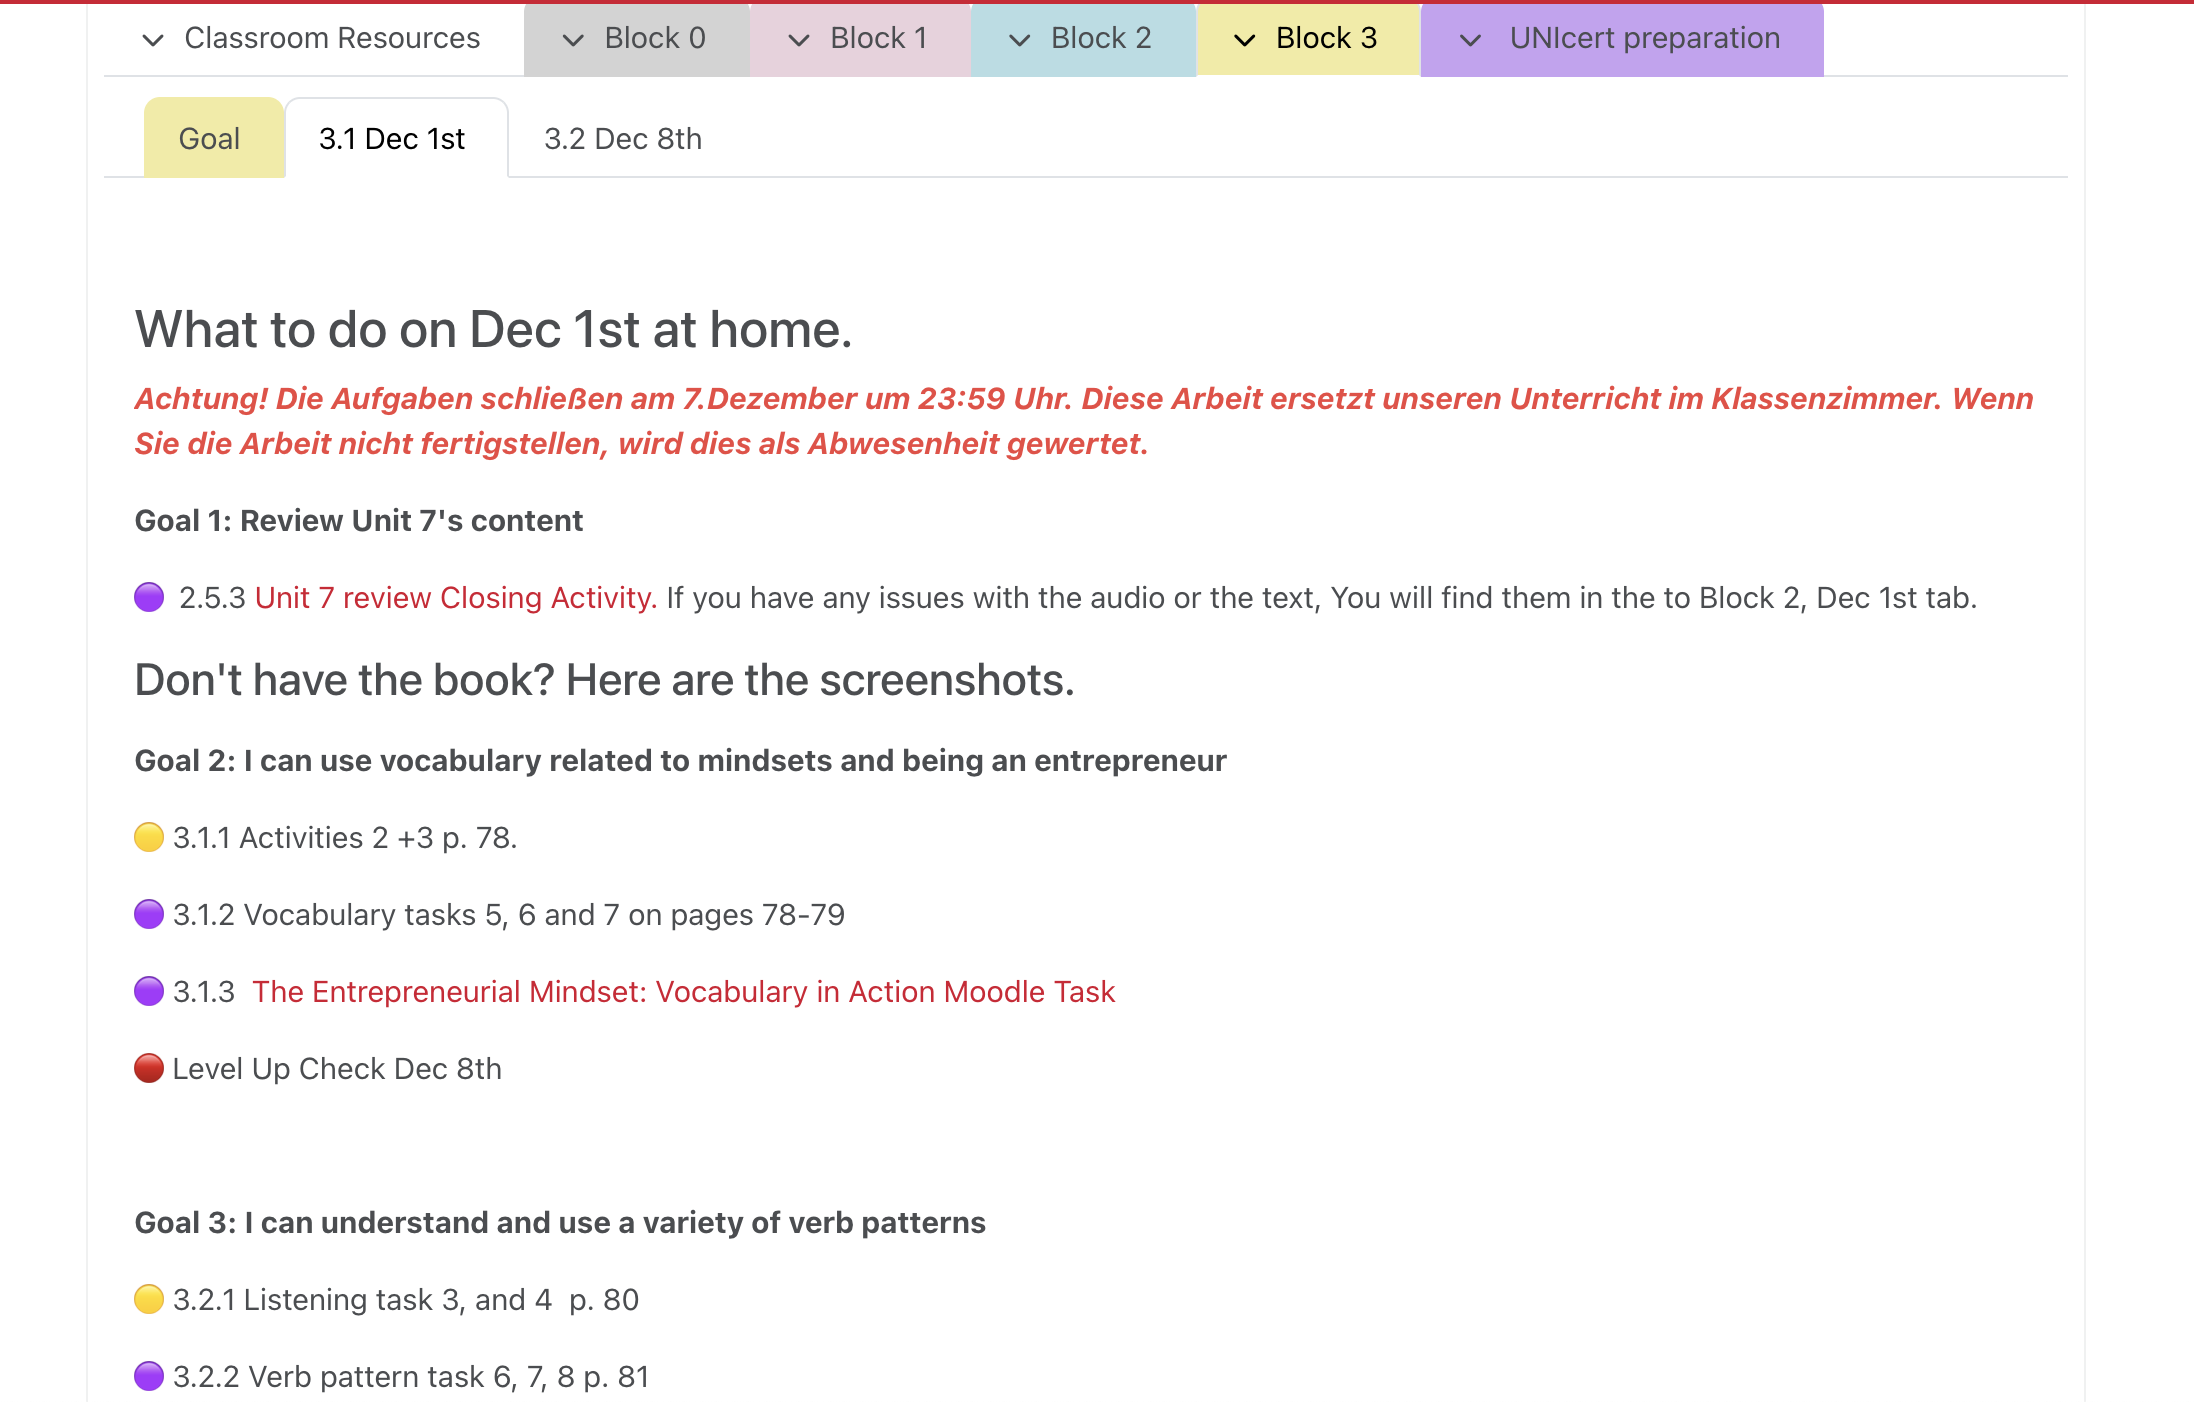Viewport: 2194px width, 1402px height.
Task: Click yellow circle beside 3.2.1 Listening task
Action: coord(149,1299)
